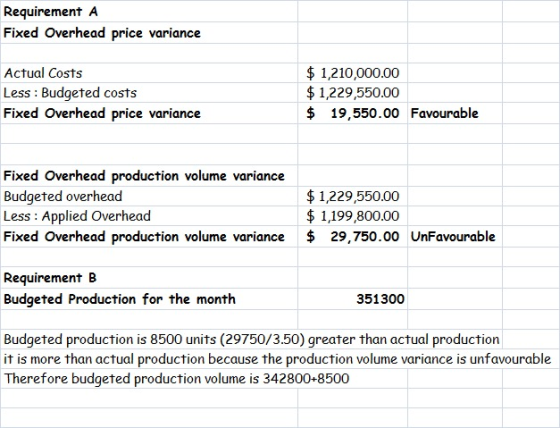Select the $ 1,199,800.00 value cell
The width and height of the screenshot is (560, 428).
(352, 216)
